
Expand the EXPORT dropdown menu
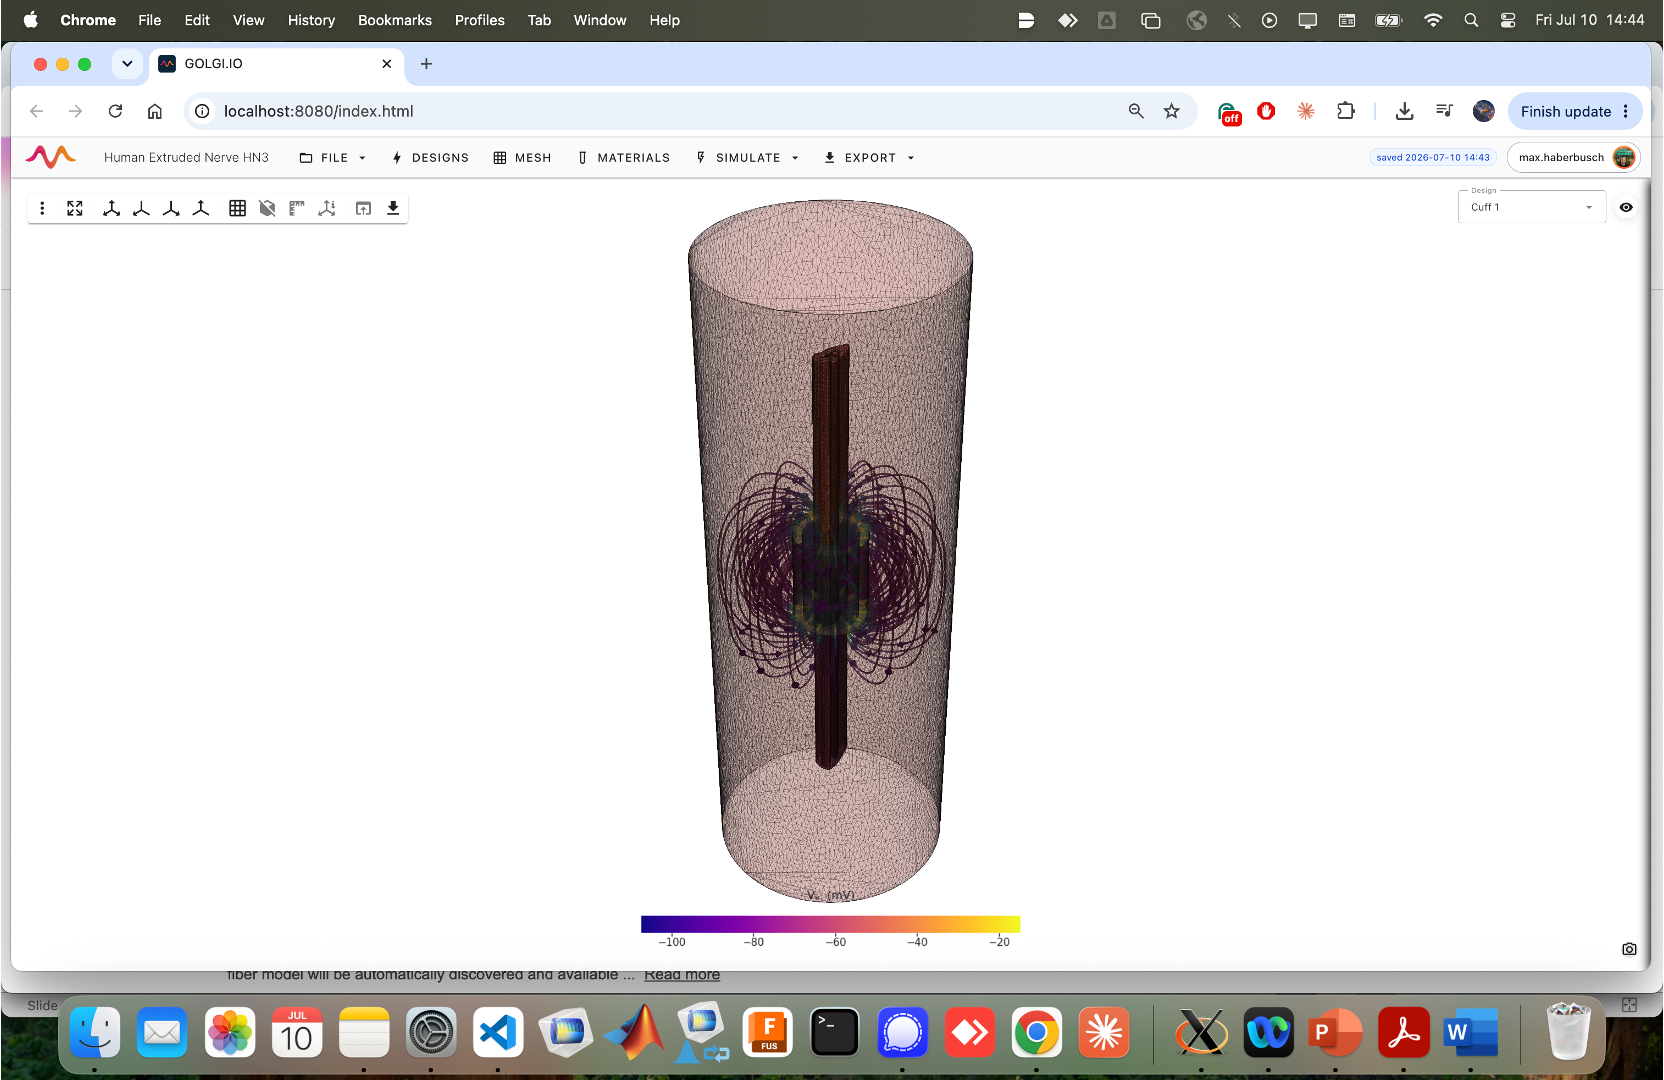869,158
